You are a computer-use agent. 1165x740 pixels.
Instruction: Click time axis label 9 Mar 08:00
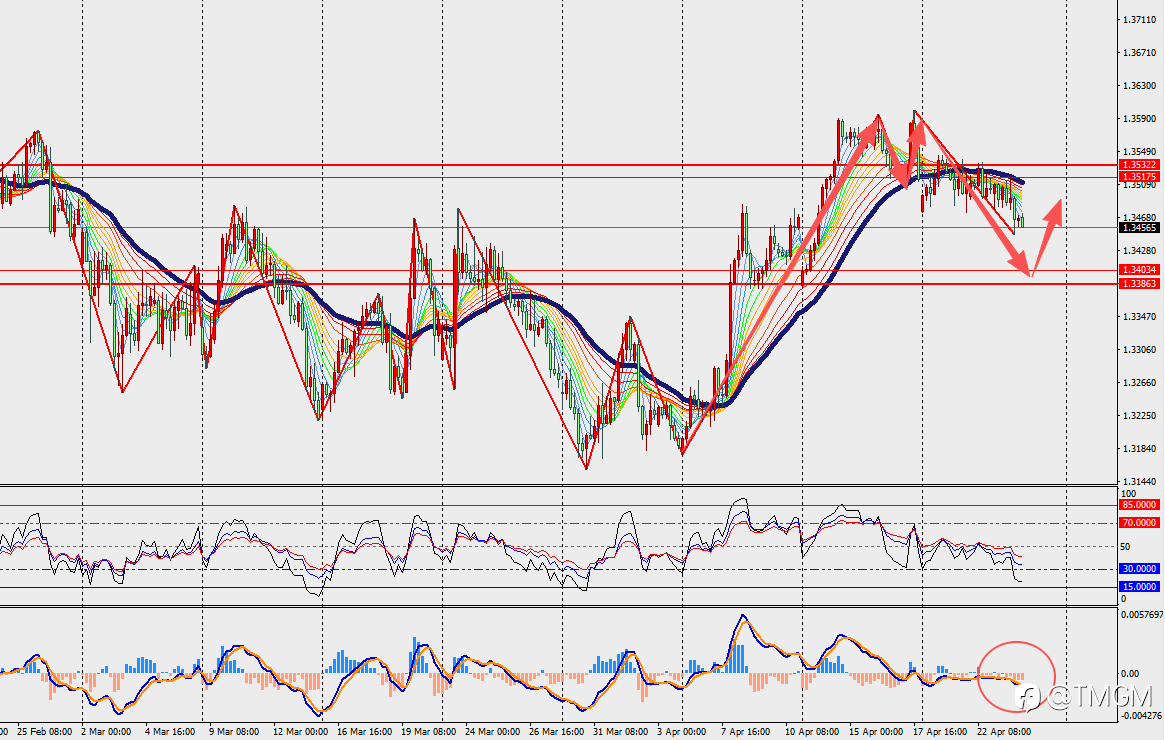click(x=234, y=732)
